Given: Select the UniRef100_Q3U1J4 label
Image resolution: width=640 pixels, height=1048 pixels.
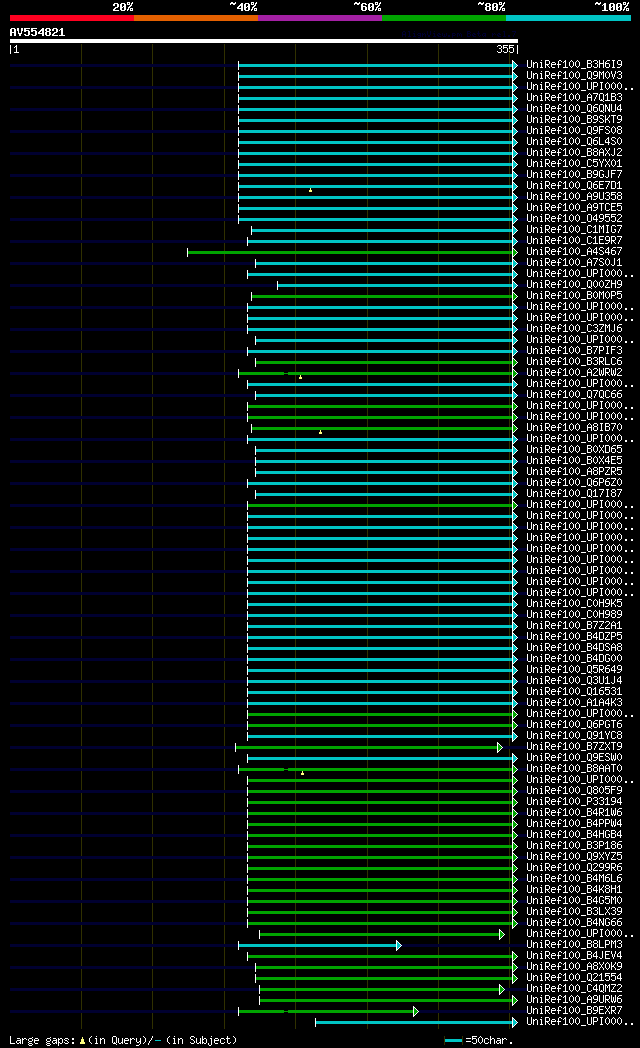Looking at the screenshot, I should pyautogui.click(x=574, y=681).
